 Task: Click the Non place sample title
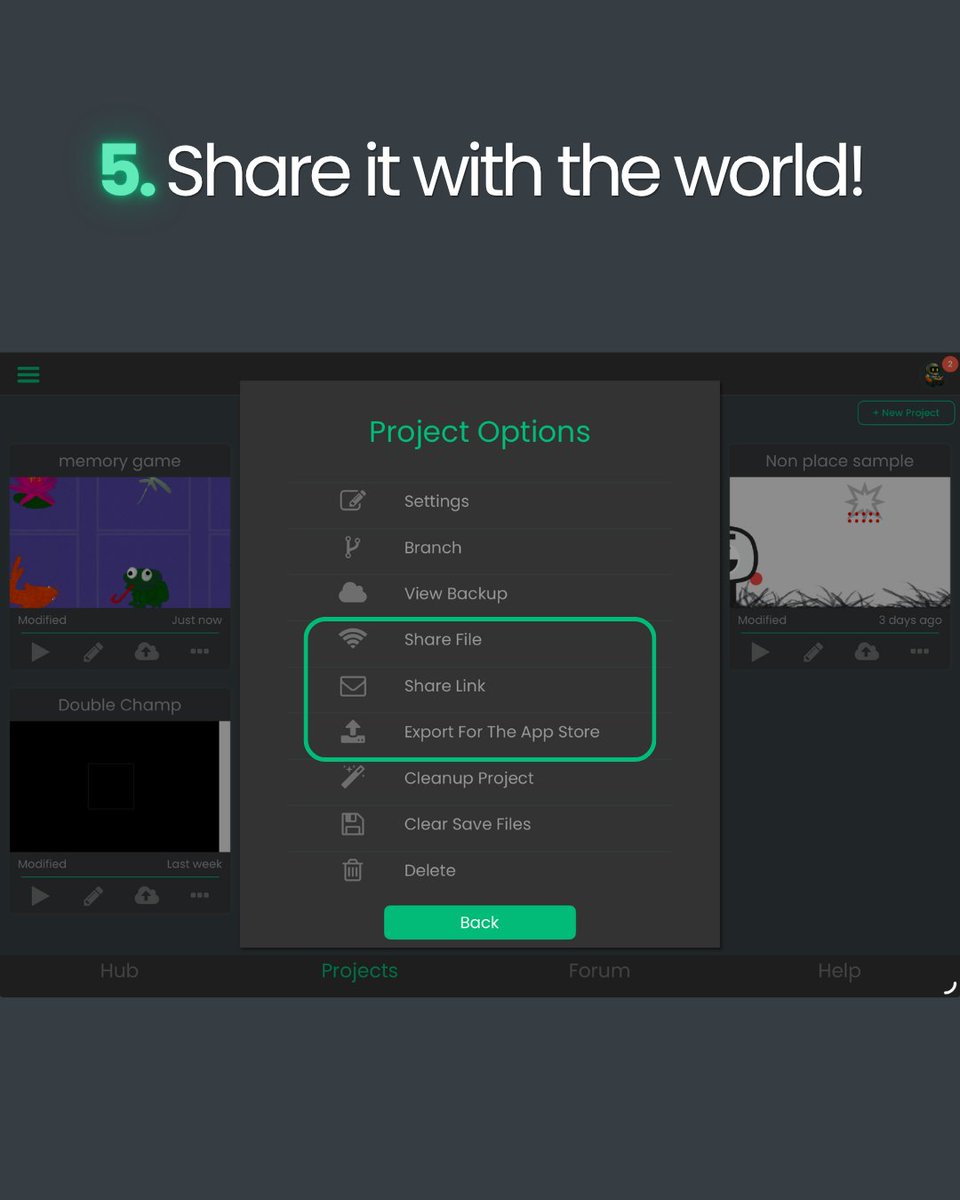point(840,461)
